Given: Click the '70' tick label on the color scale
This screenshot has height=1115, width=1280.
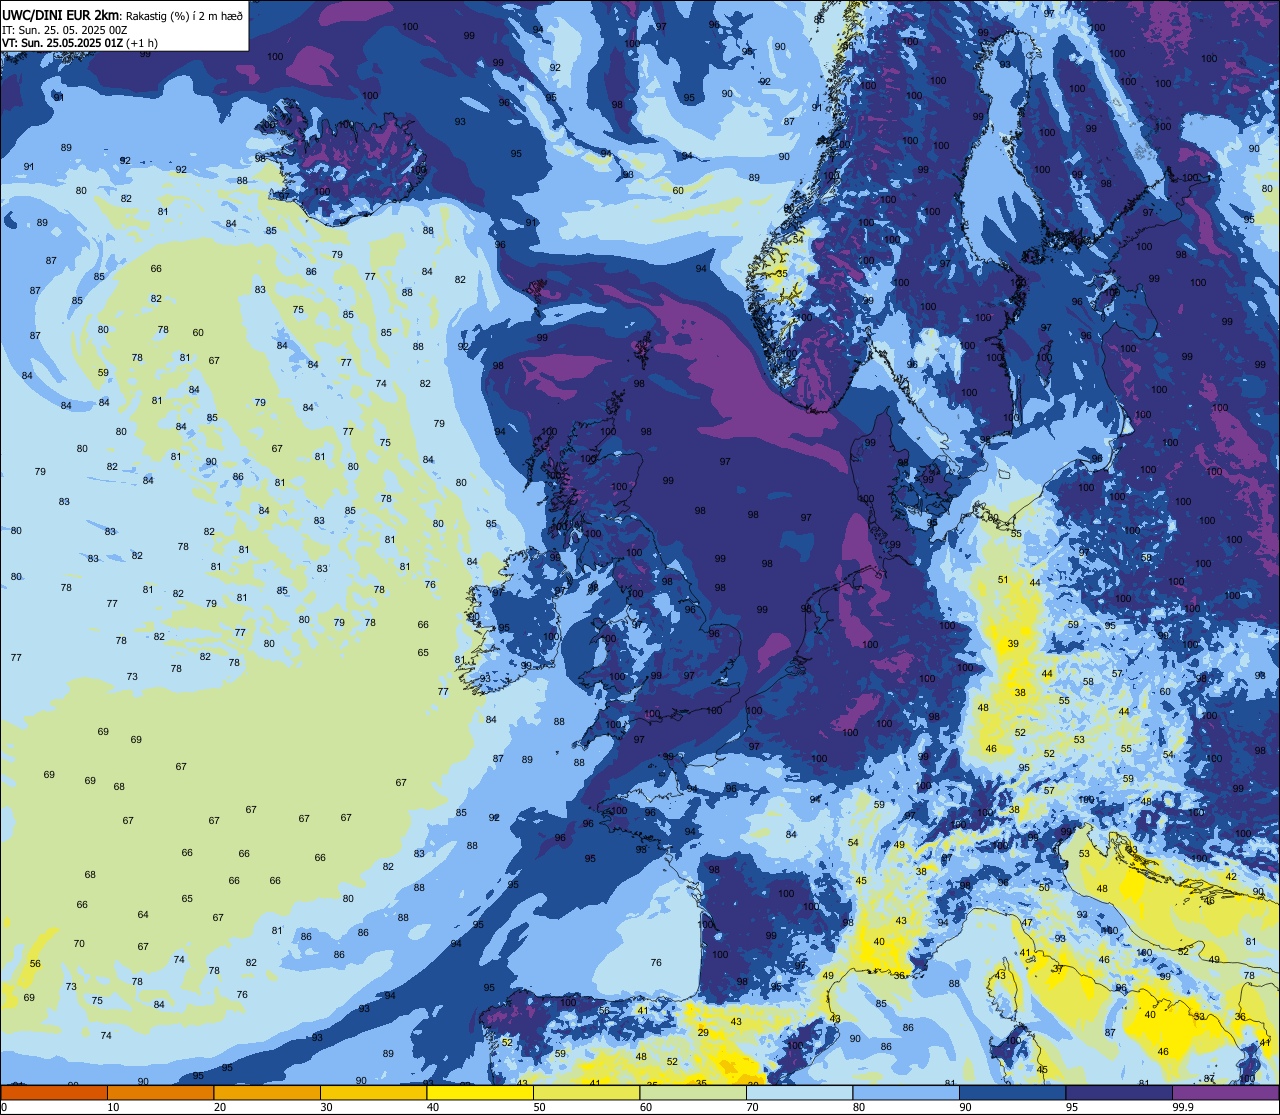Looking at the screenshot, I should [752, 1107].
